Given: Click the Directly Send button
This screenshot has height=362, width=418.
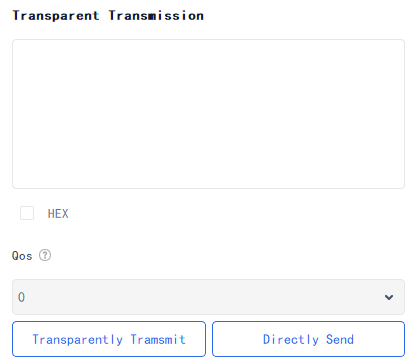Looking at the screenshot, I should tap(308, 339).
